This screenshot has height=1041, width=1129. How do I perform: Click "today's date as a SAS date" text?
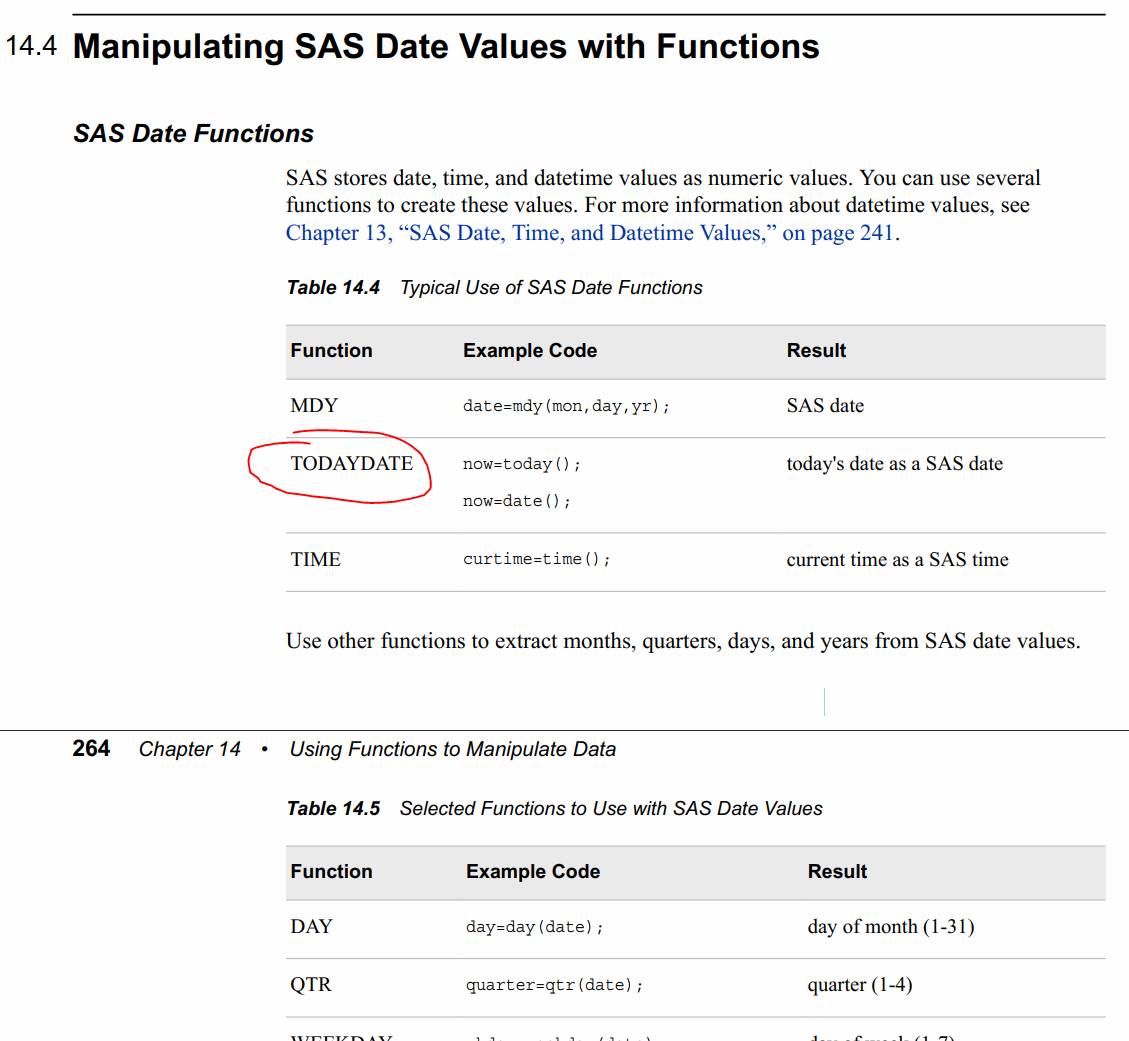coord(894,464)
